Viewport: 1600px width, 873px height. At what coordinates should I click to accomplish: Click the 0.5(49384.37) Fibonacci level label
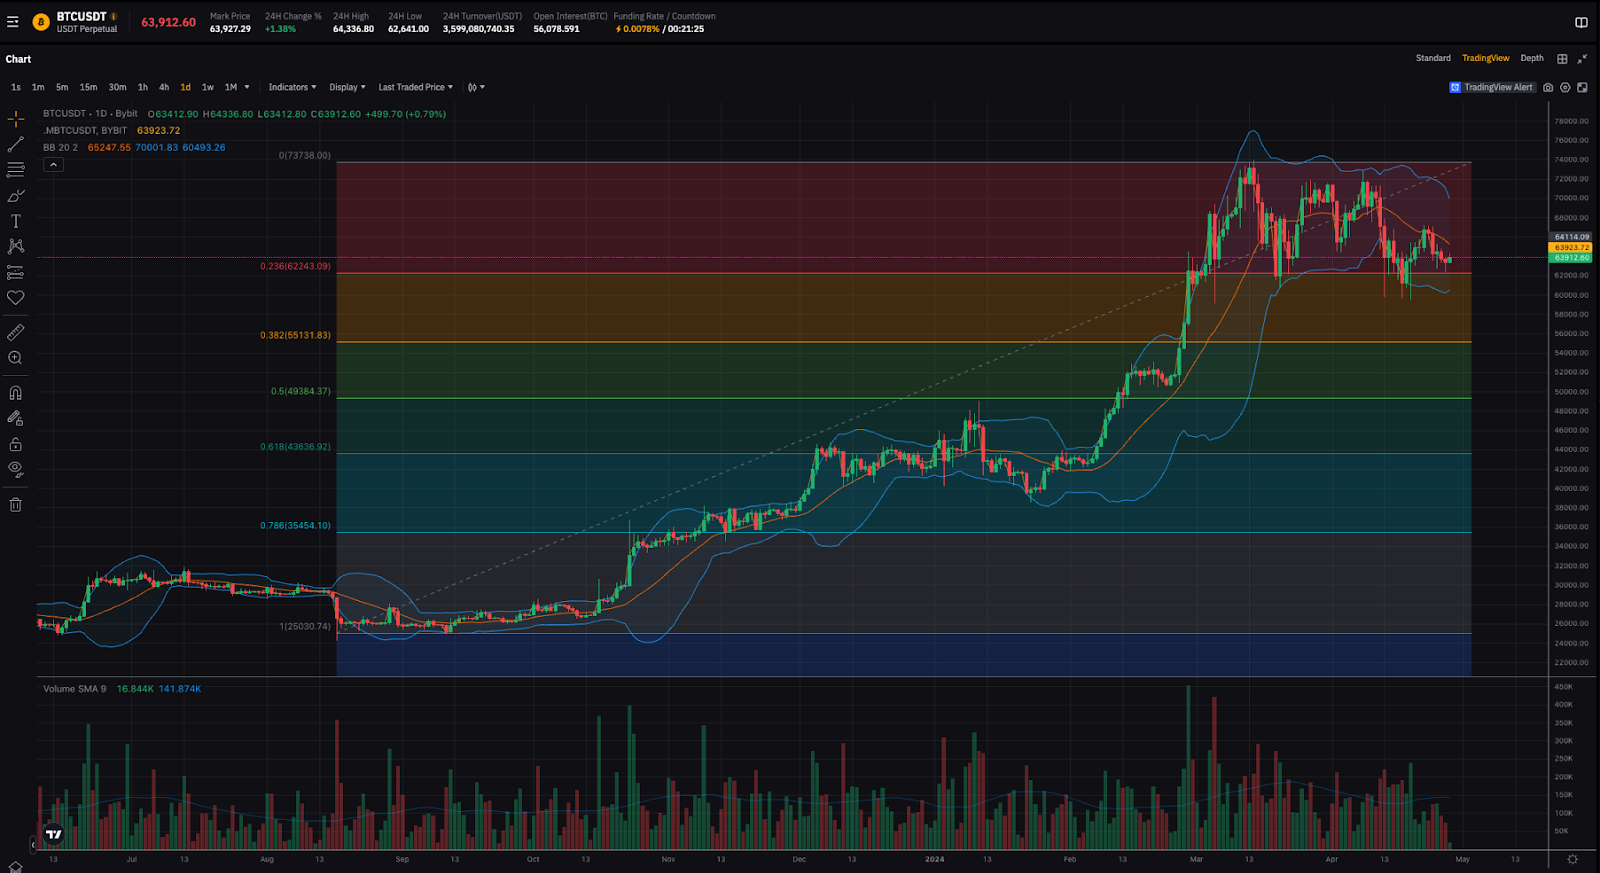(x=300, y=391)
